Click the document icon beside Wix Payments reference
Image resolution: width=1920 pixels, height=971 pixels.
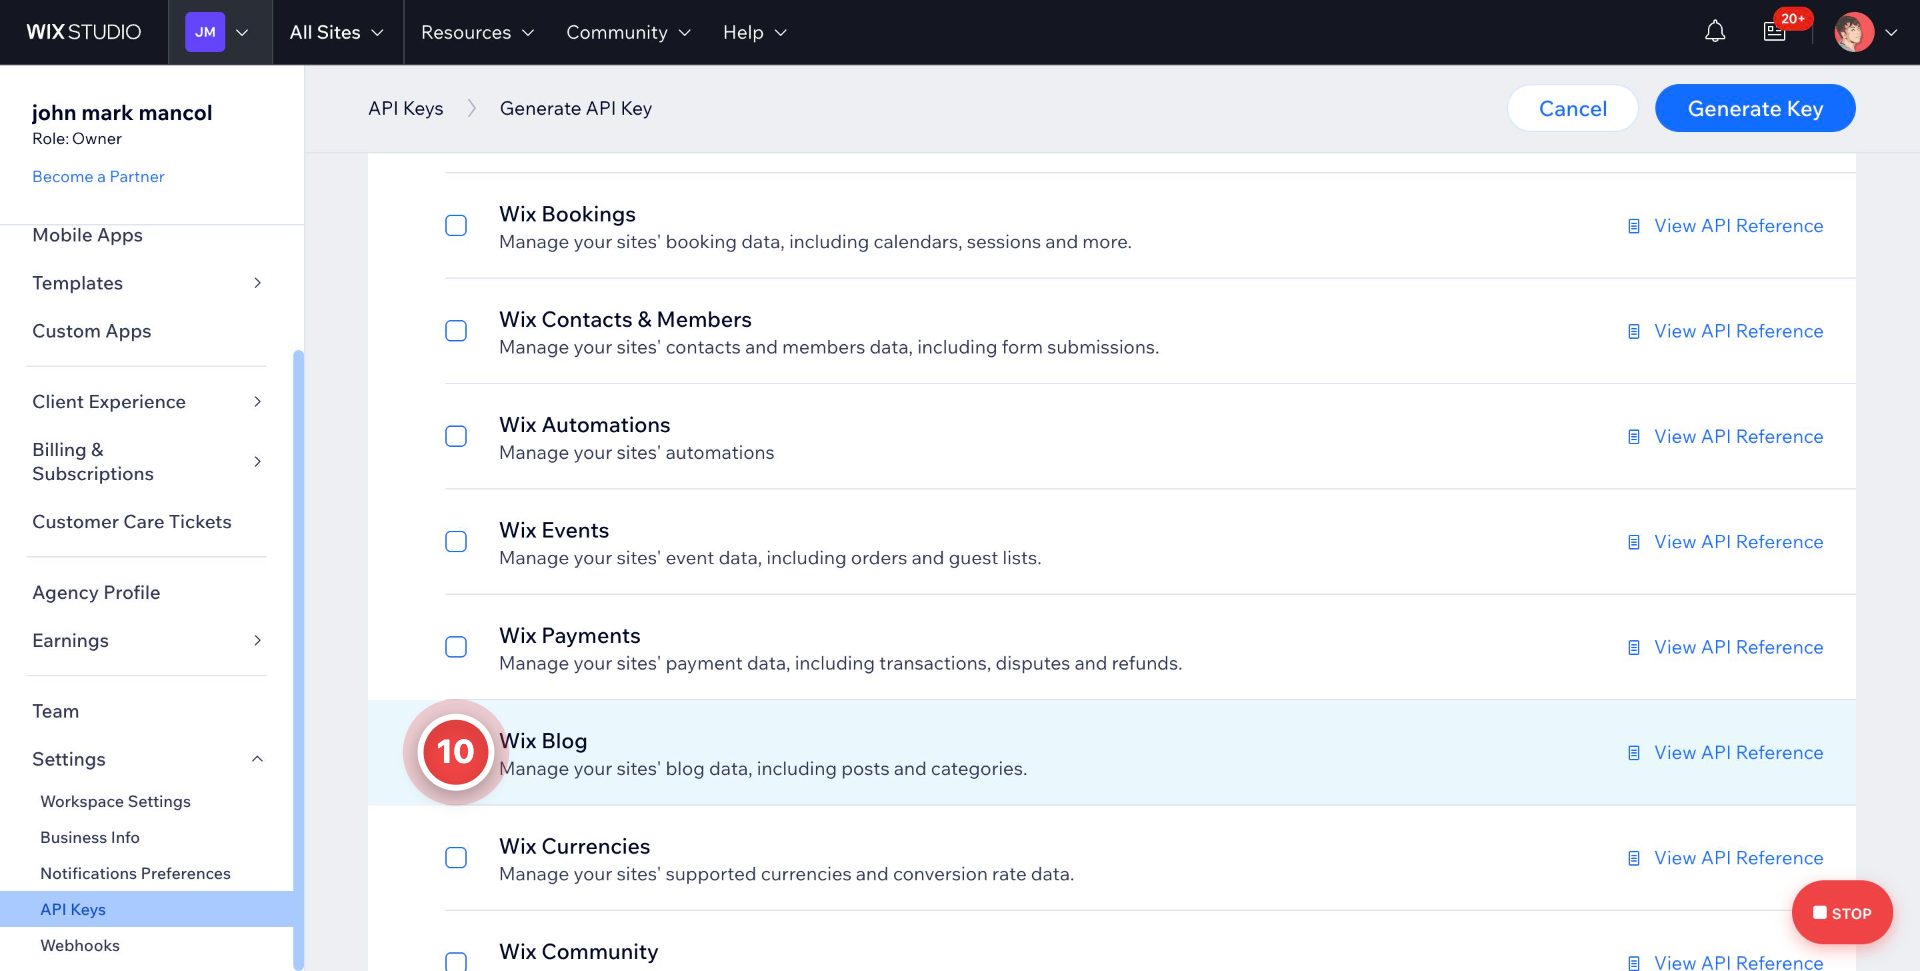(1634, 648)
